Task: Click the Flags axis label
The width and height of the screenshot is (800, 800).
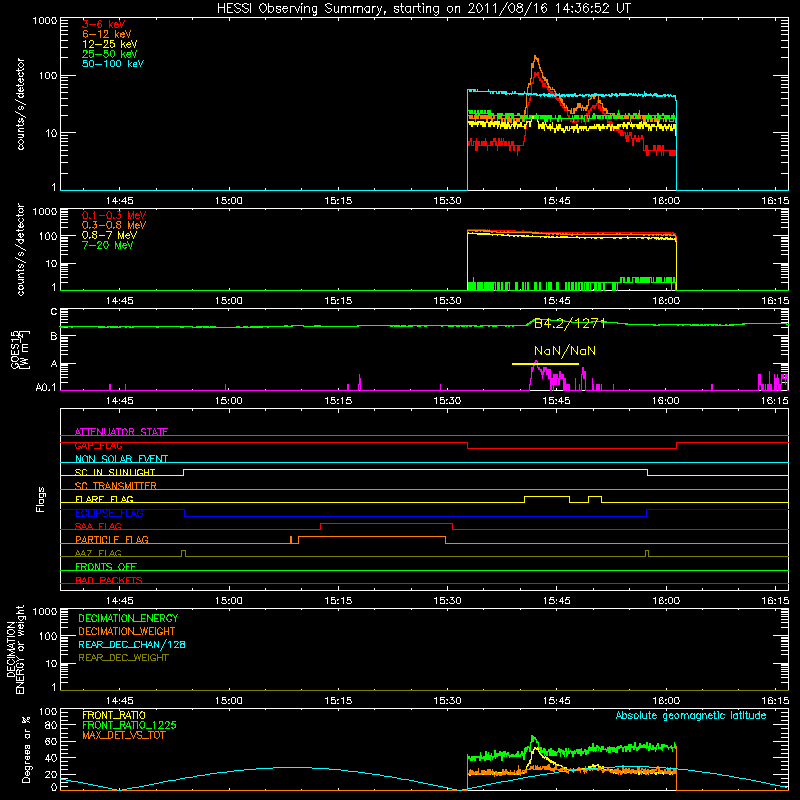Action: tap(40, 499)
